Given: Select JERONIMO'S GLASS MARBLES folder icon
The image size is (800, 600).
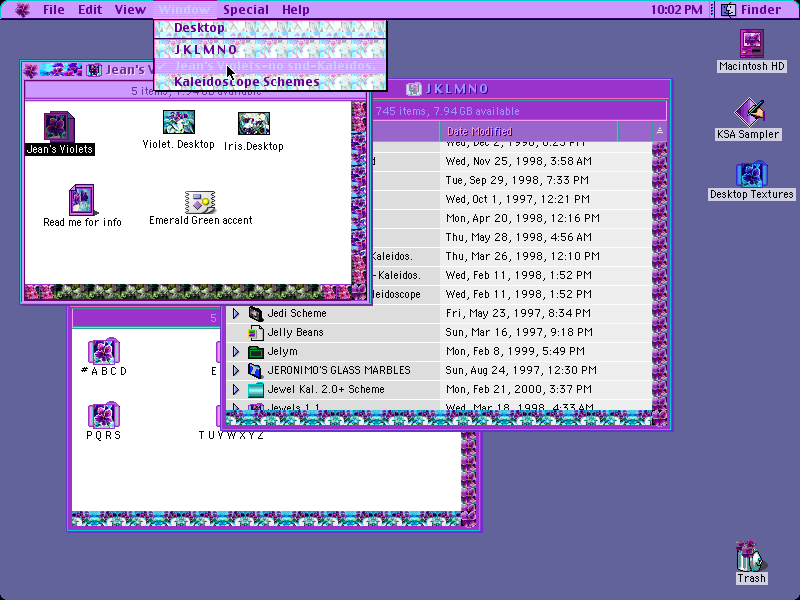Looking at the screenshot, I should 256,370.
